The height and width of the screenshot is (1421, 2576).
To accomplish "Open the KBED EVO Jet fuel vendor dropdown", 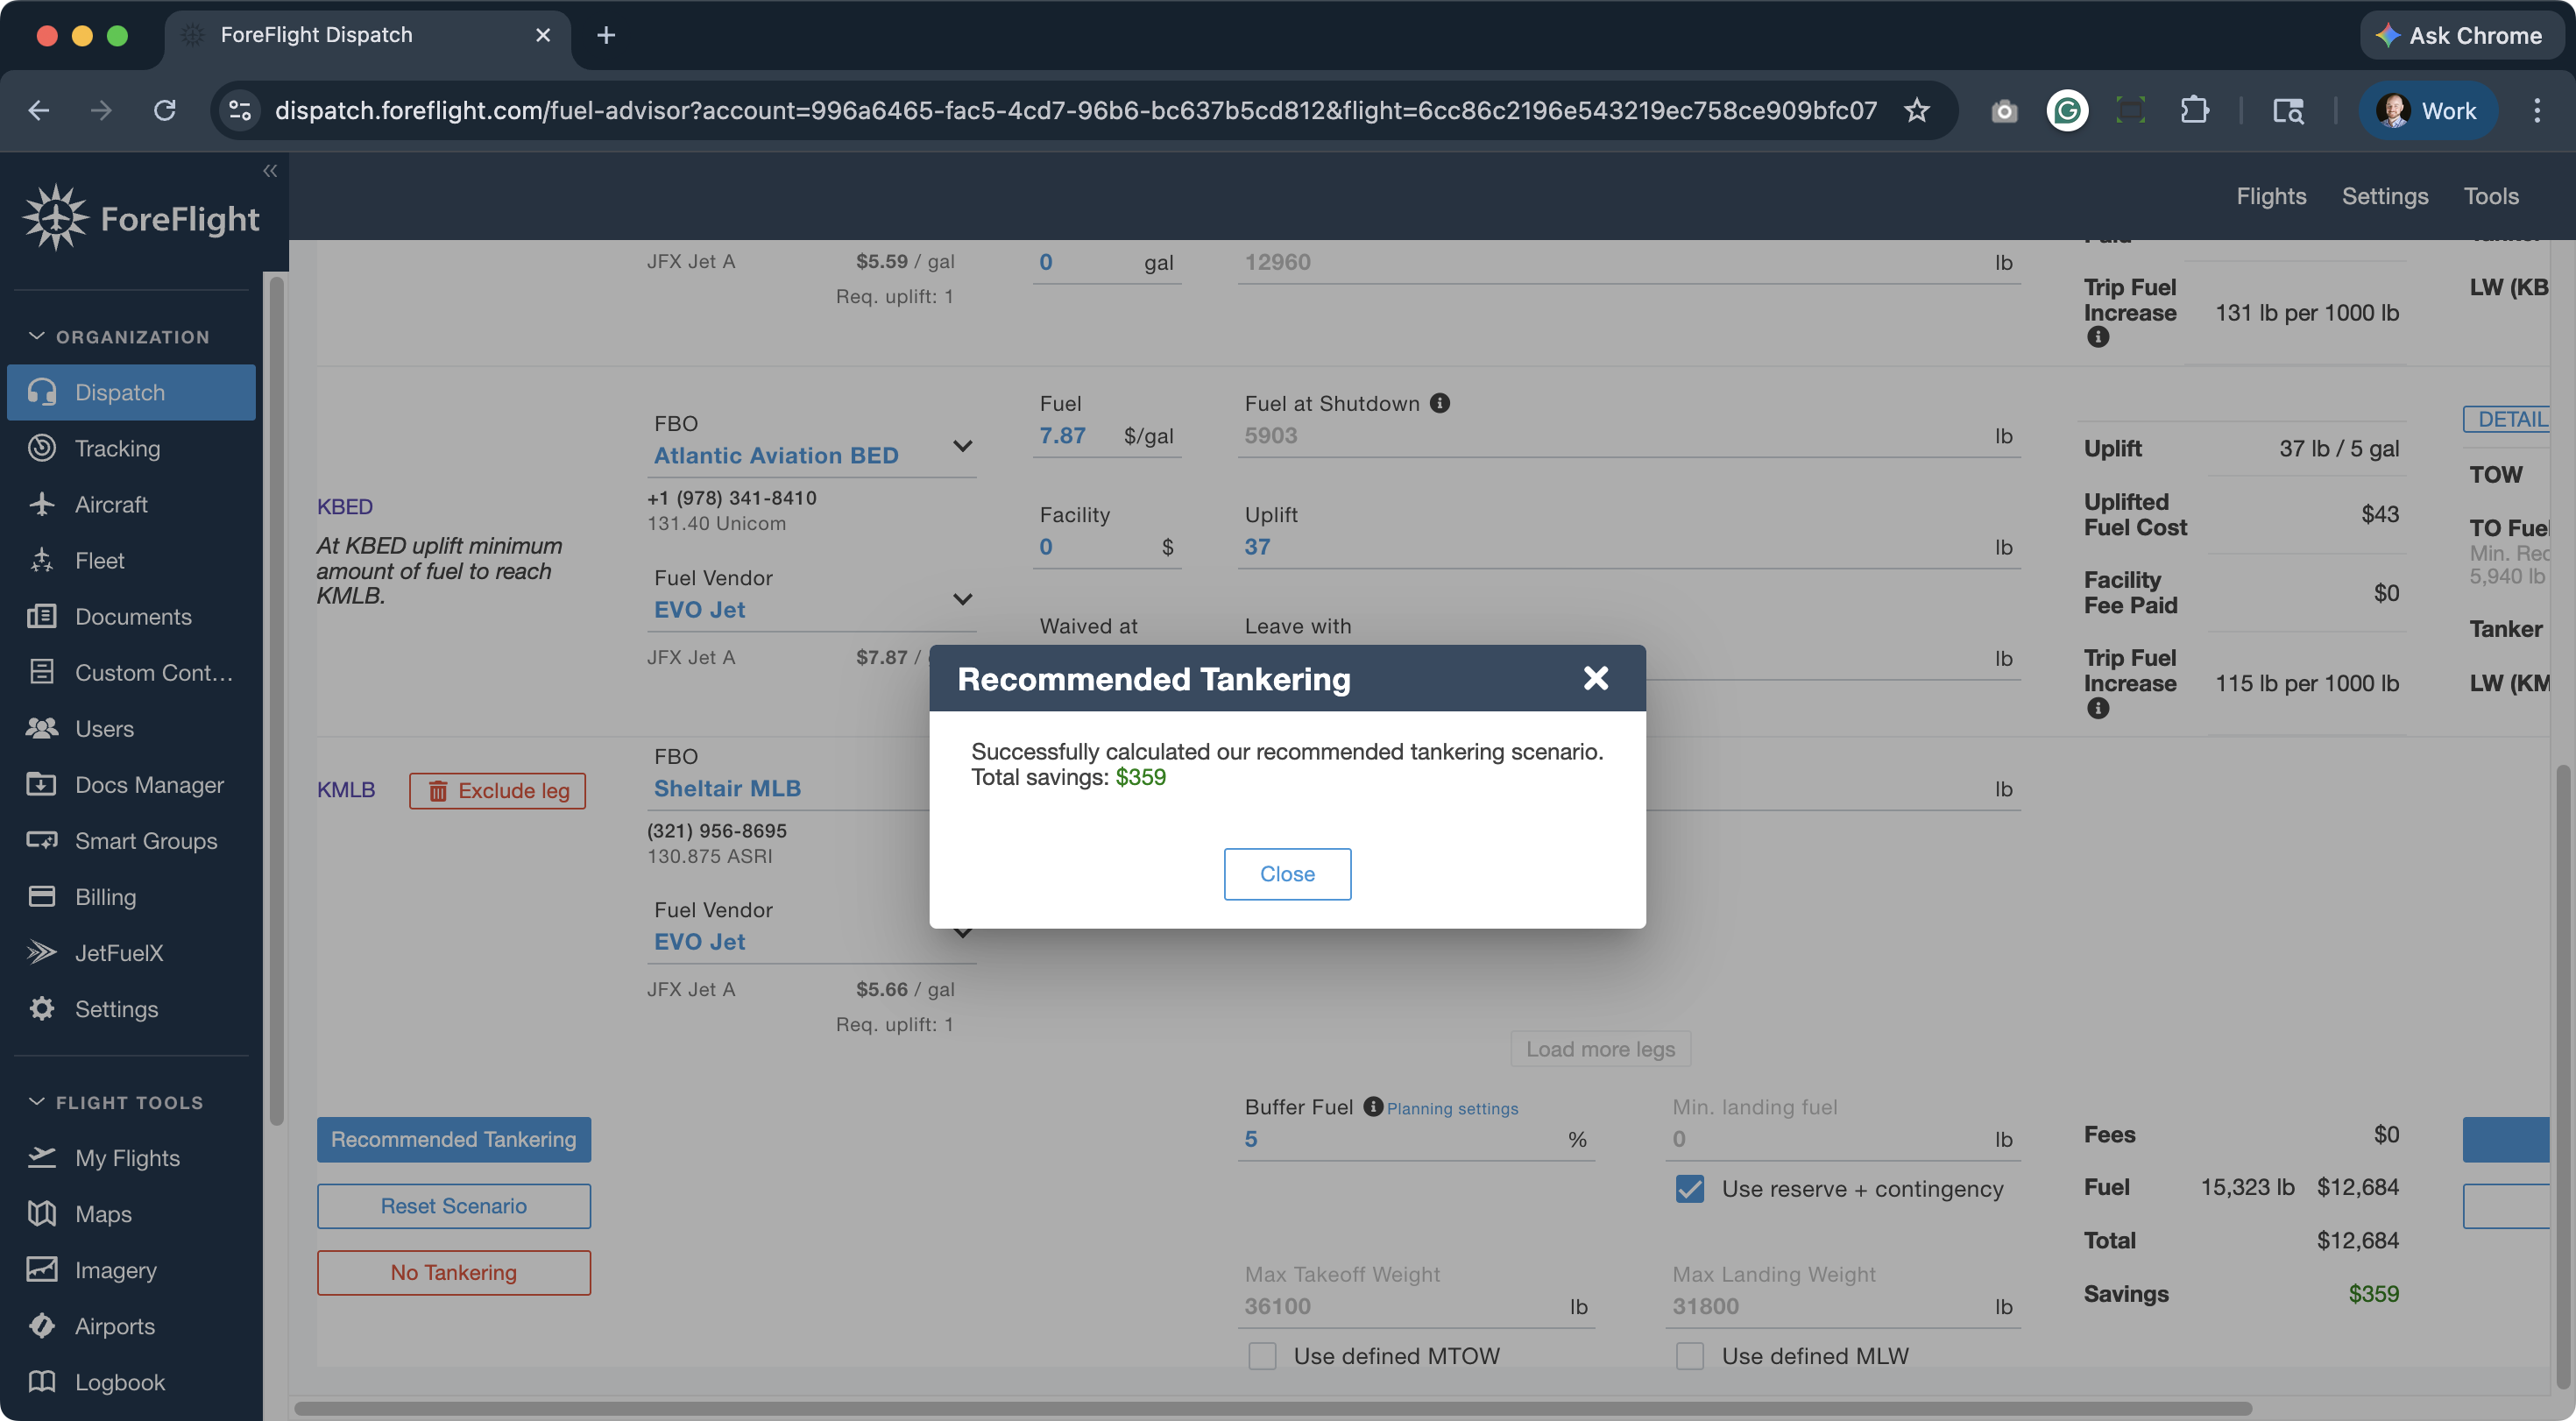I will click(x=962, y=599).
